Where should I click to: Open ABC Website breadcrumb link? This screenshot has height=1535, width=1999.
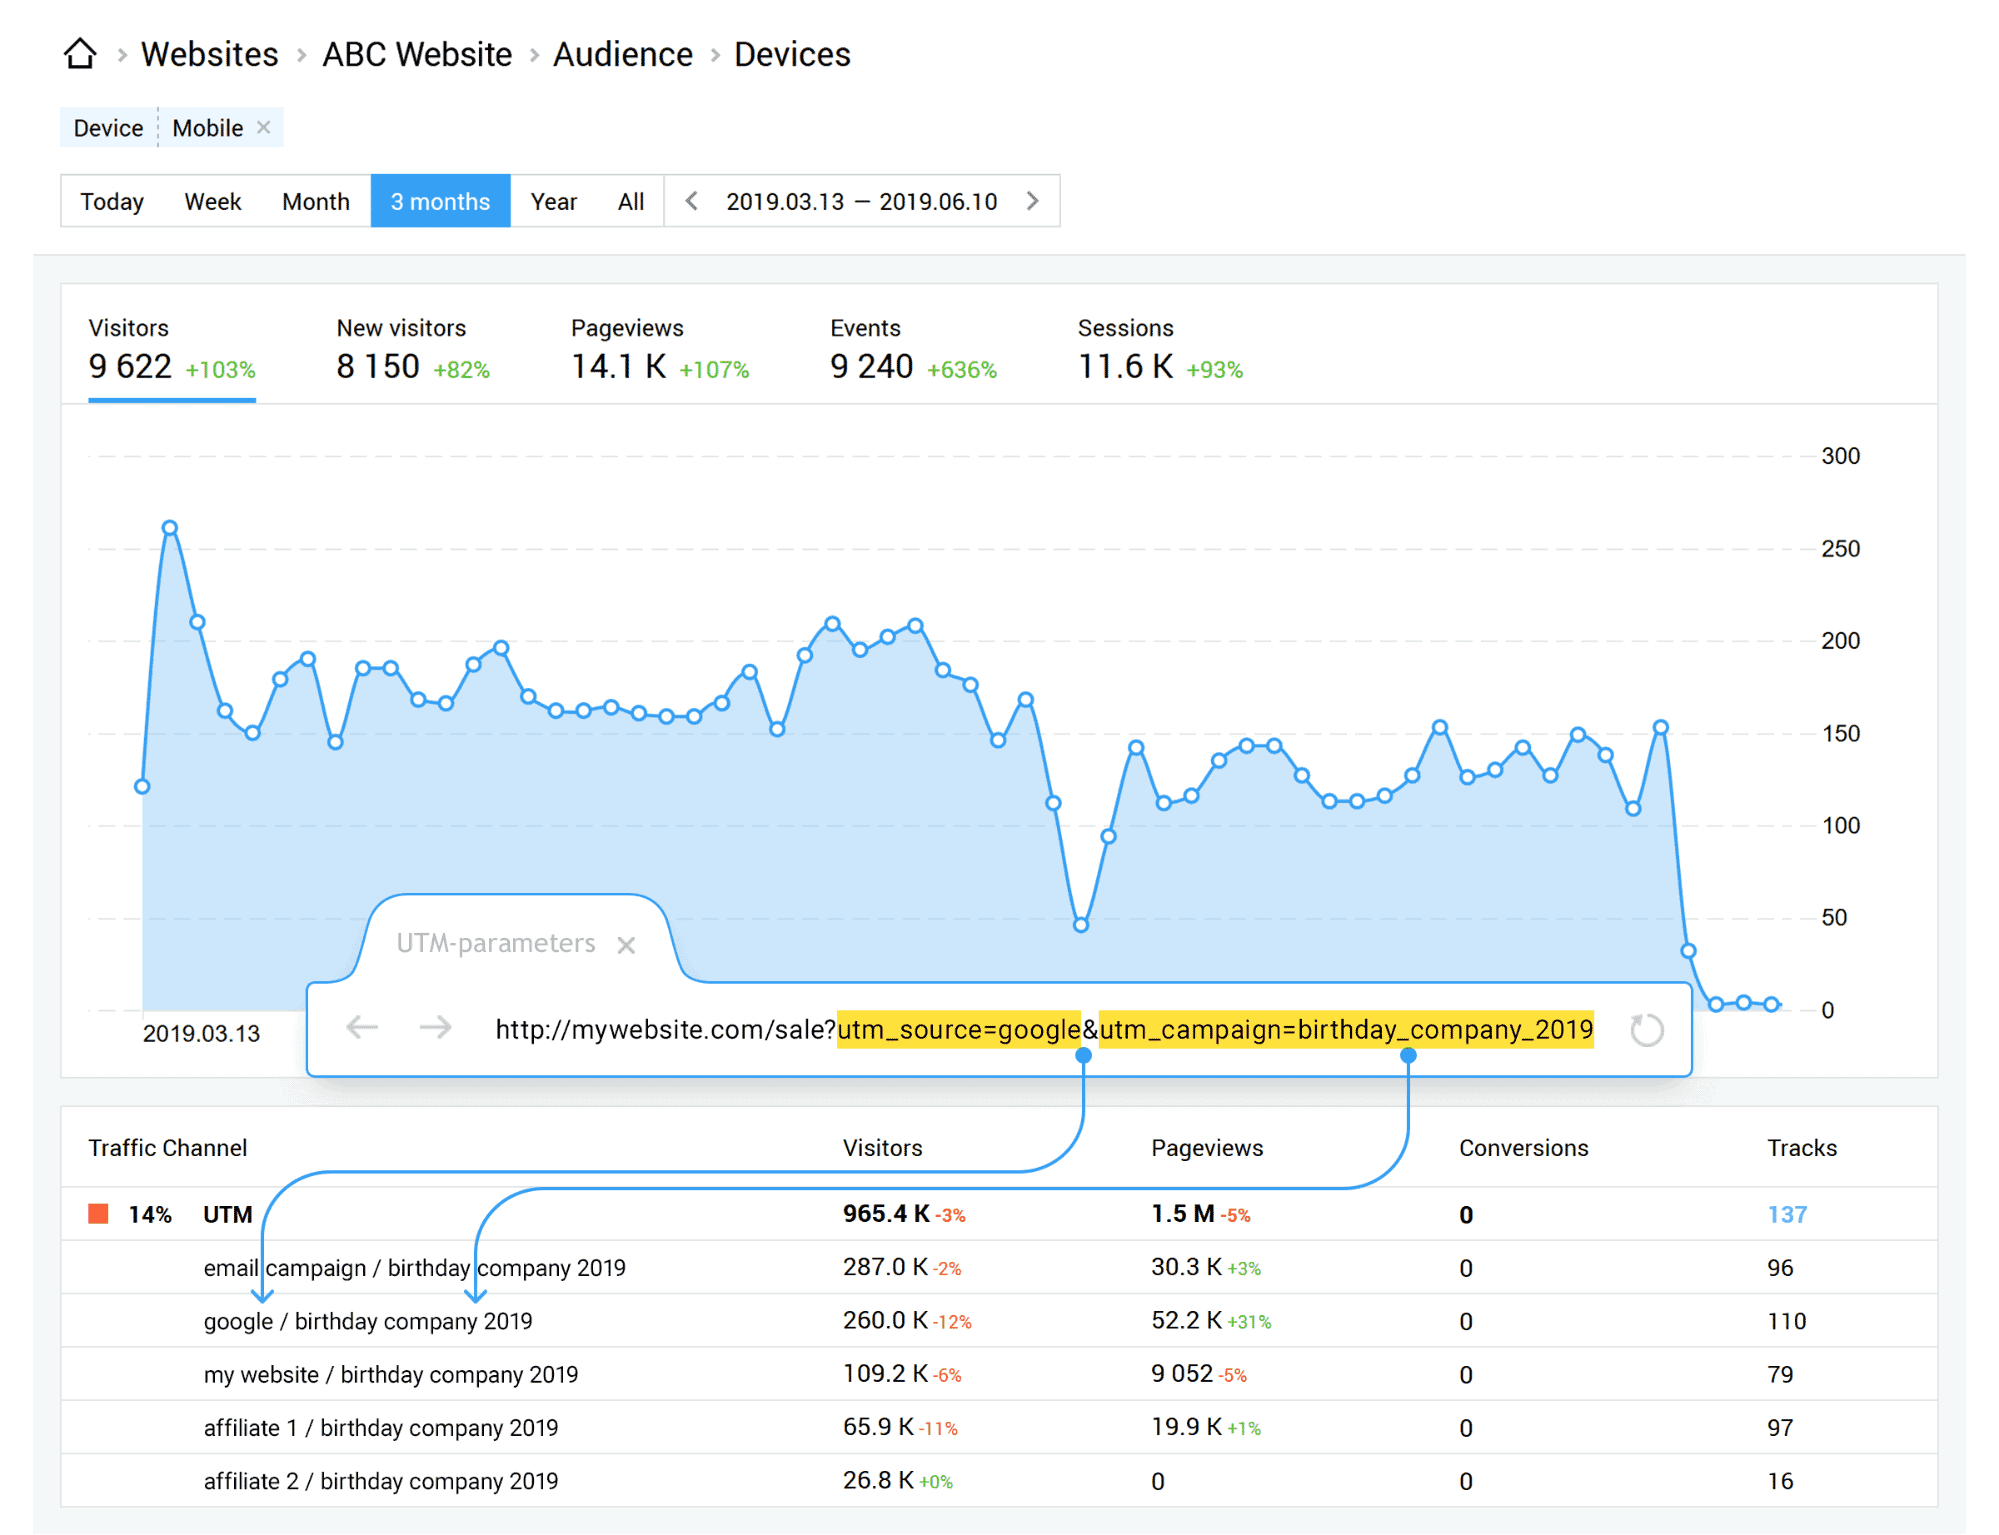click(416, 54)
